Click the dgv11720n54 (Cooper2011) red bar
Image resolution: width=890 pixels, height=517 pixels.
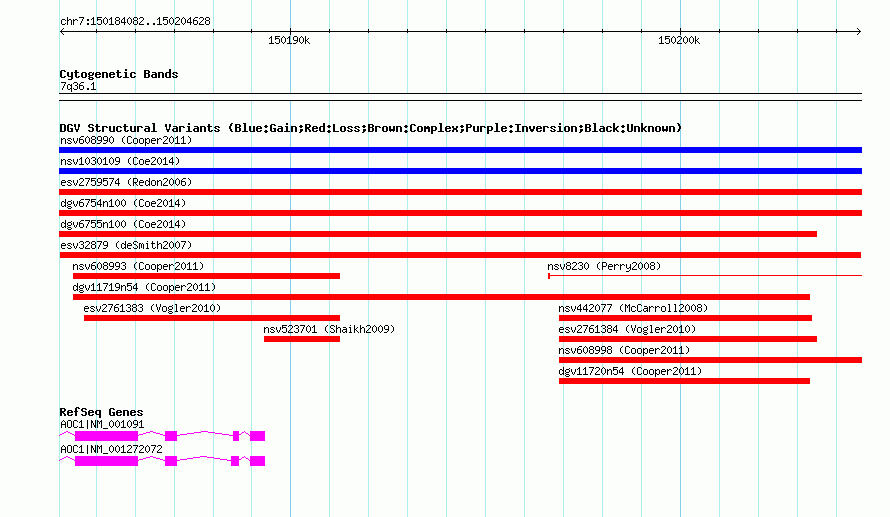pos(684,381)
